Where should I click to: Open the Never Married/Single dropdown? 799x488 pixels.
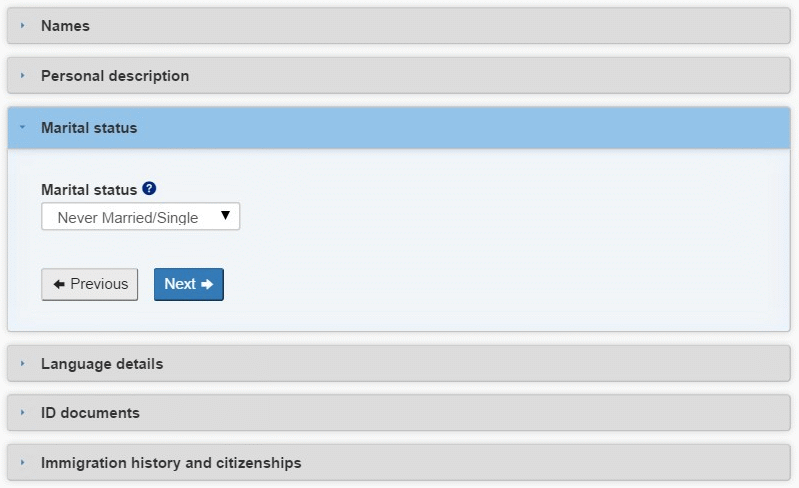(141, 216)
